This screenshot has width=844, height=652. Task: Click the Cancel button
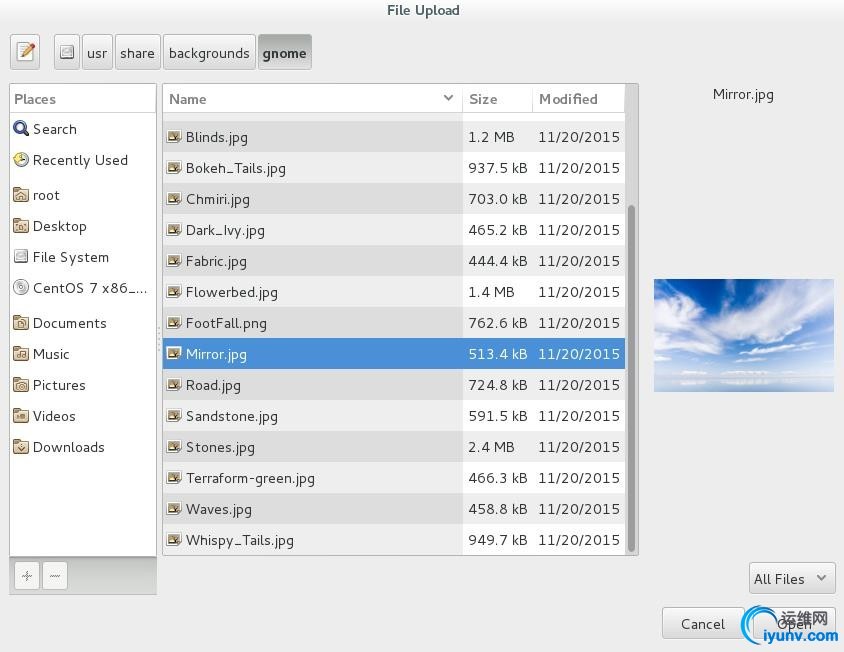pyautogui.click(x=702, y=623)
